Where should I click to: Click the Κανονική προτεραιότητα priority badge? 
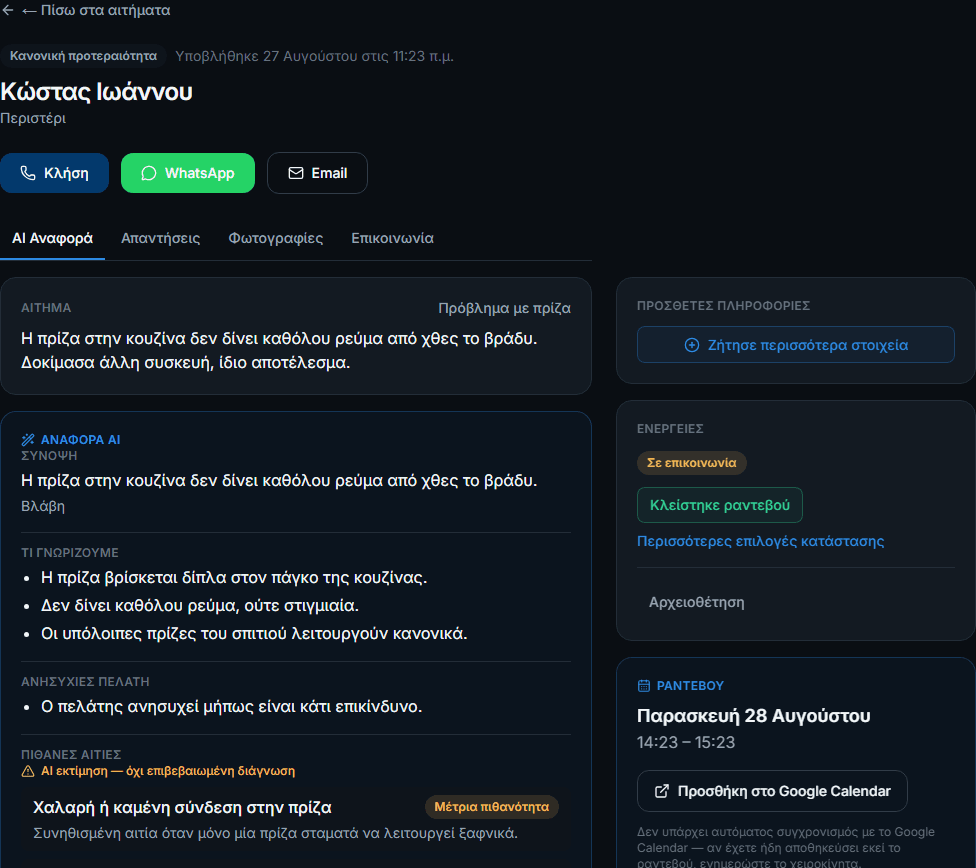click(x=83, y=56)
